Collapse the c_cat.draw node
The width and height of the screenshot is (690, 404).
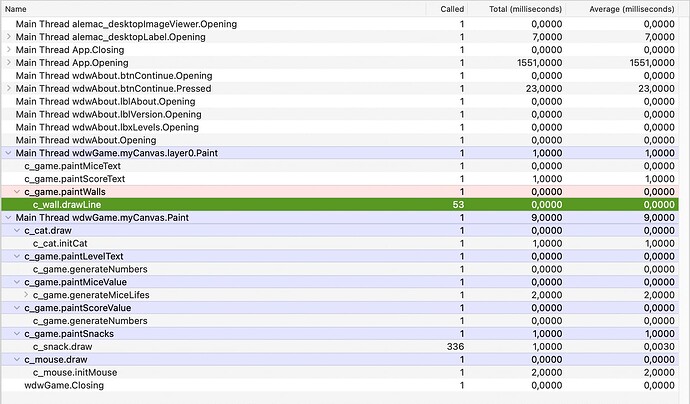point(17,231)
